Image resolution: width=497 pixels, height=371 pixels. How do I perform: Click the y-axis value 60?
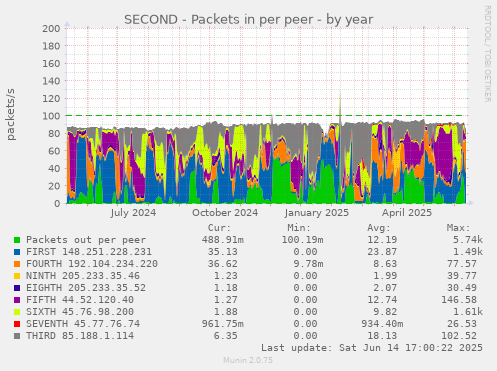(x=54, y=151)
